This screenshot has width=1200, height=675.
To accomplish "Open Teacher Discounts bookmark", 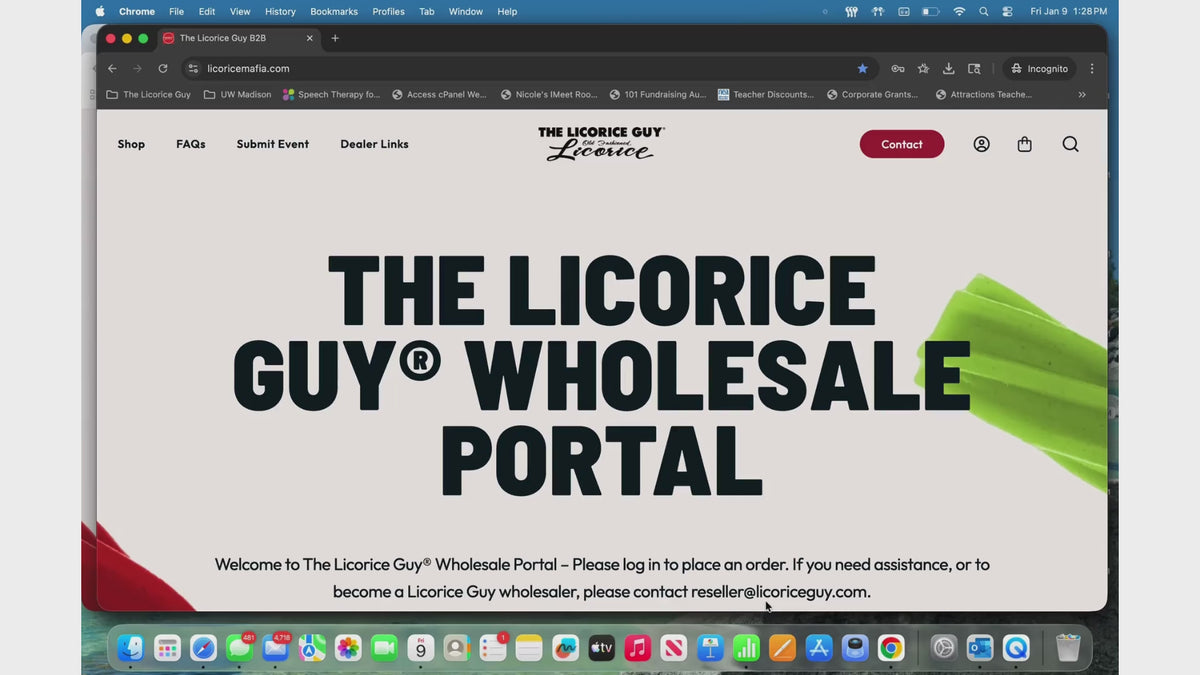I will tap(766, 95).
